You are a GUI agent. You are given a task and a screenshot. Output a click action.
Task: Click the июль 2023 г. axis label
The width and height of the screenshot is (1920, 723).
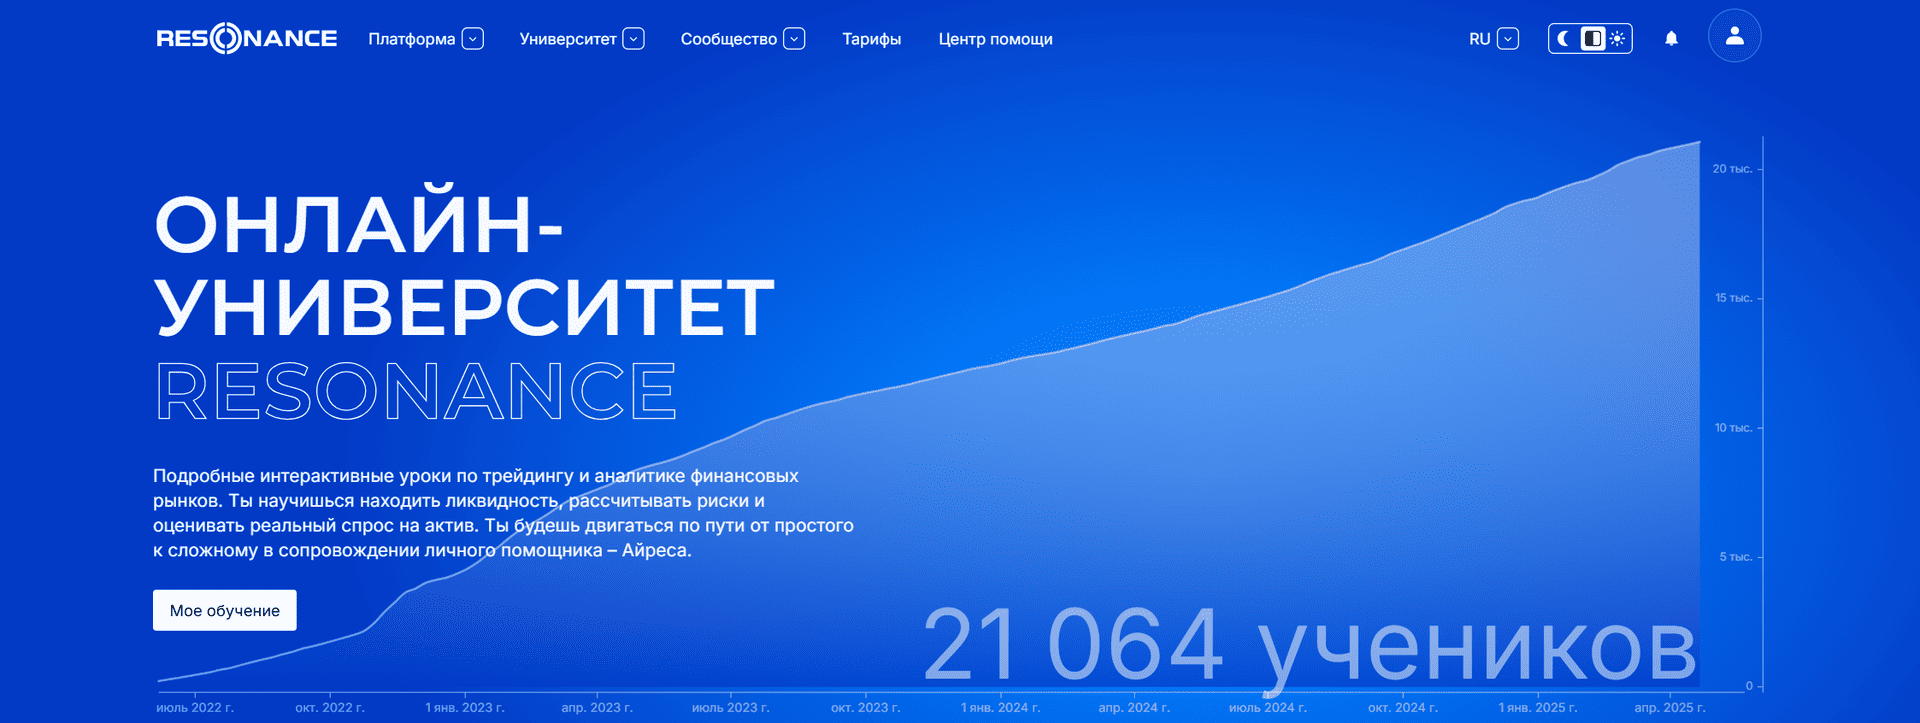click(731, 708)
